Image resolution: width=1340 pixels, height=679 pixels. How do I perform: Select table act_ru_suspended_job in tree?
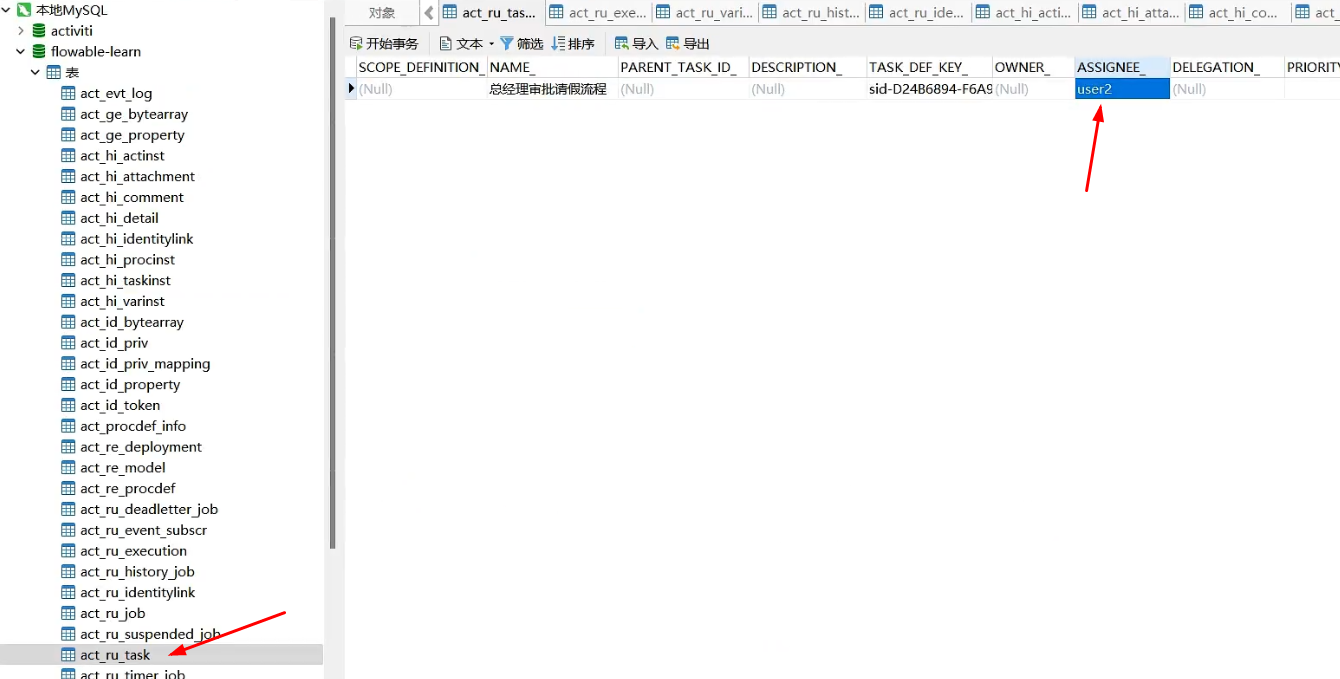[x=150, y=634]
